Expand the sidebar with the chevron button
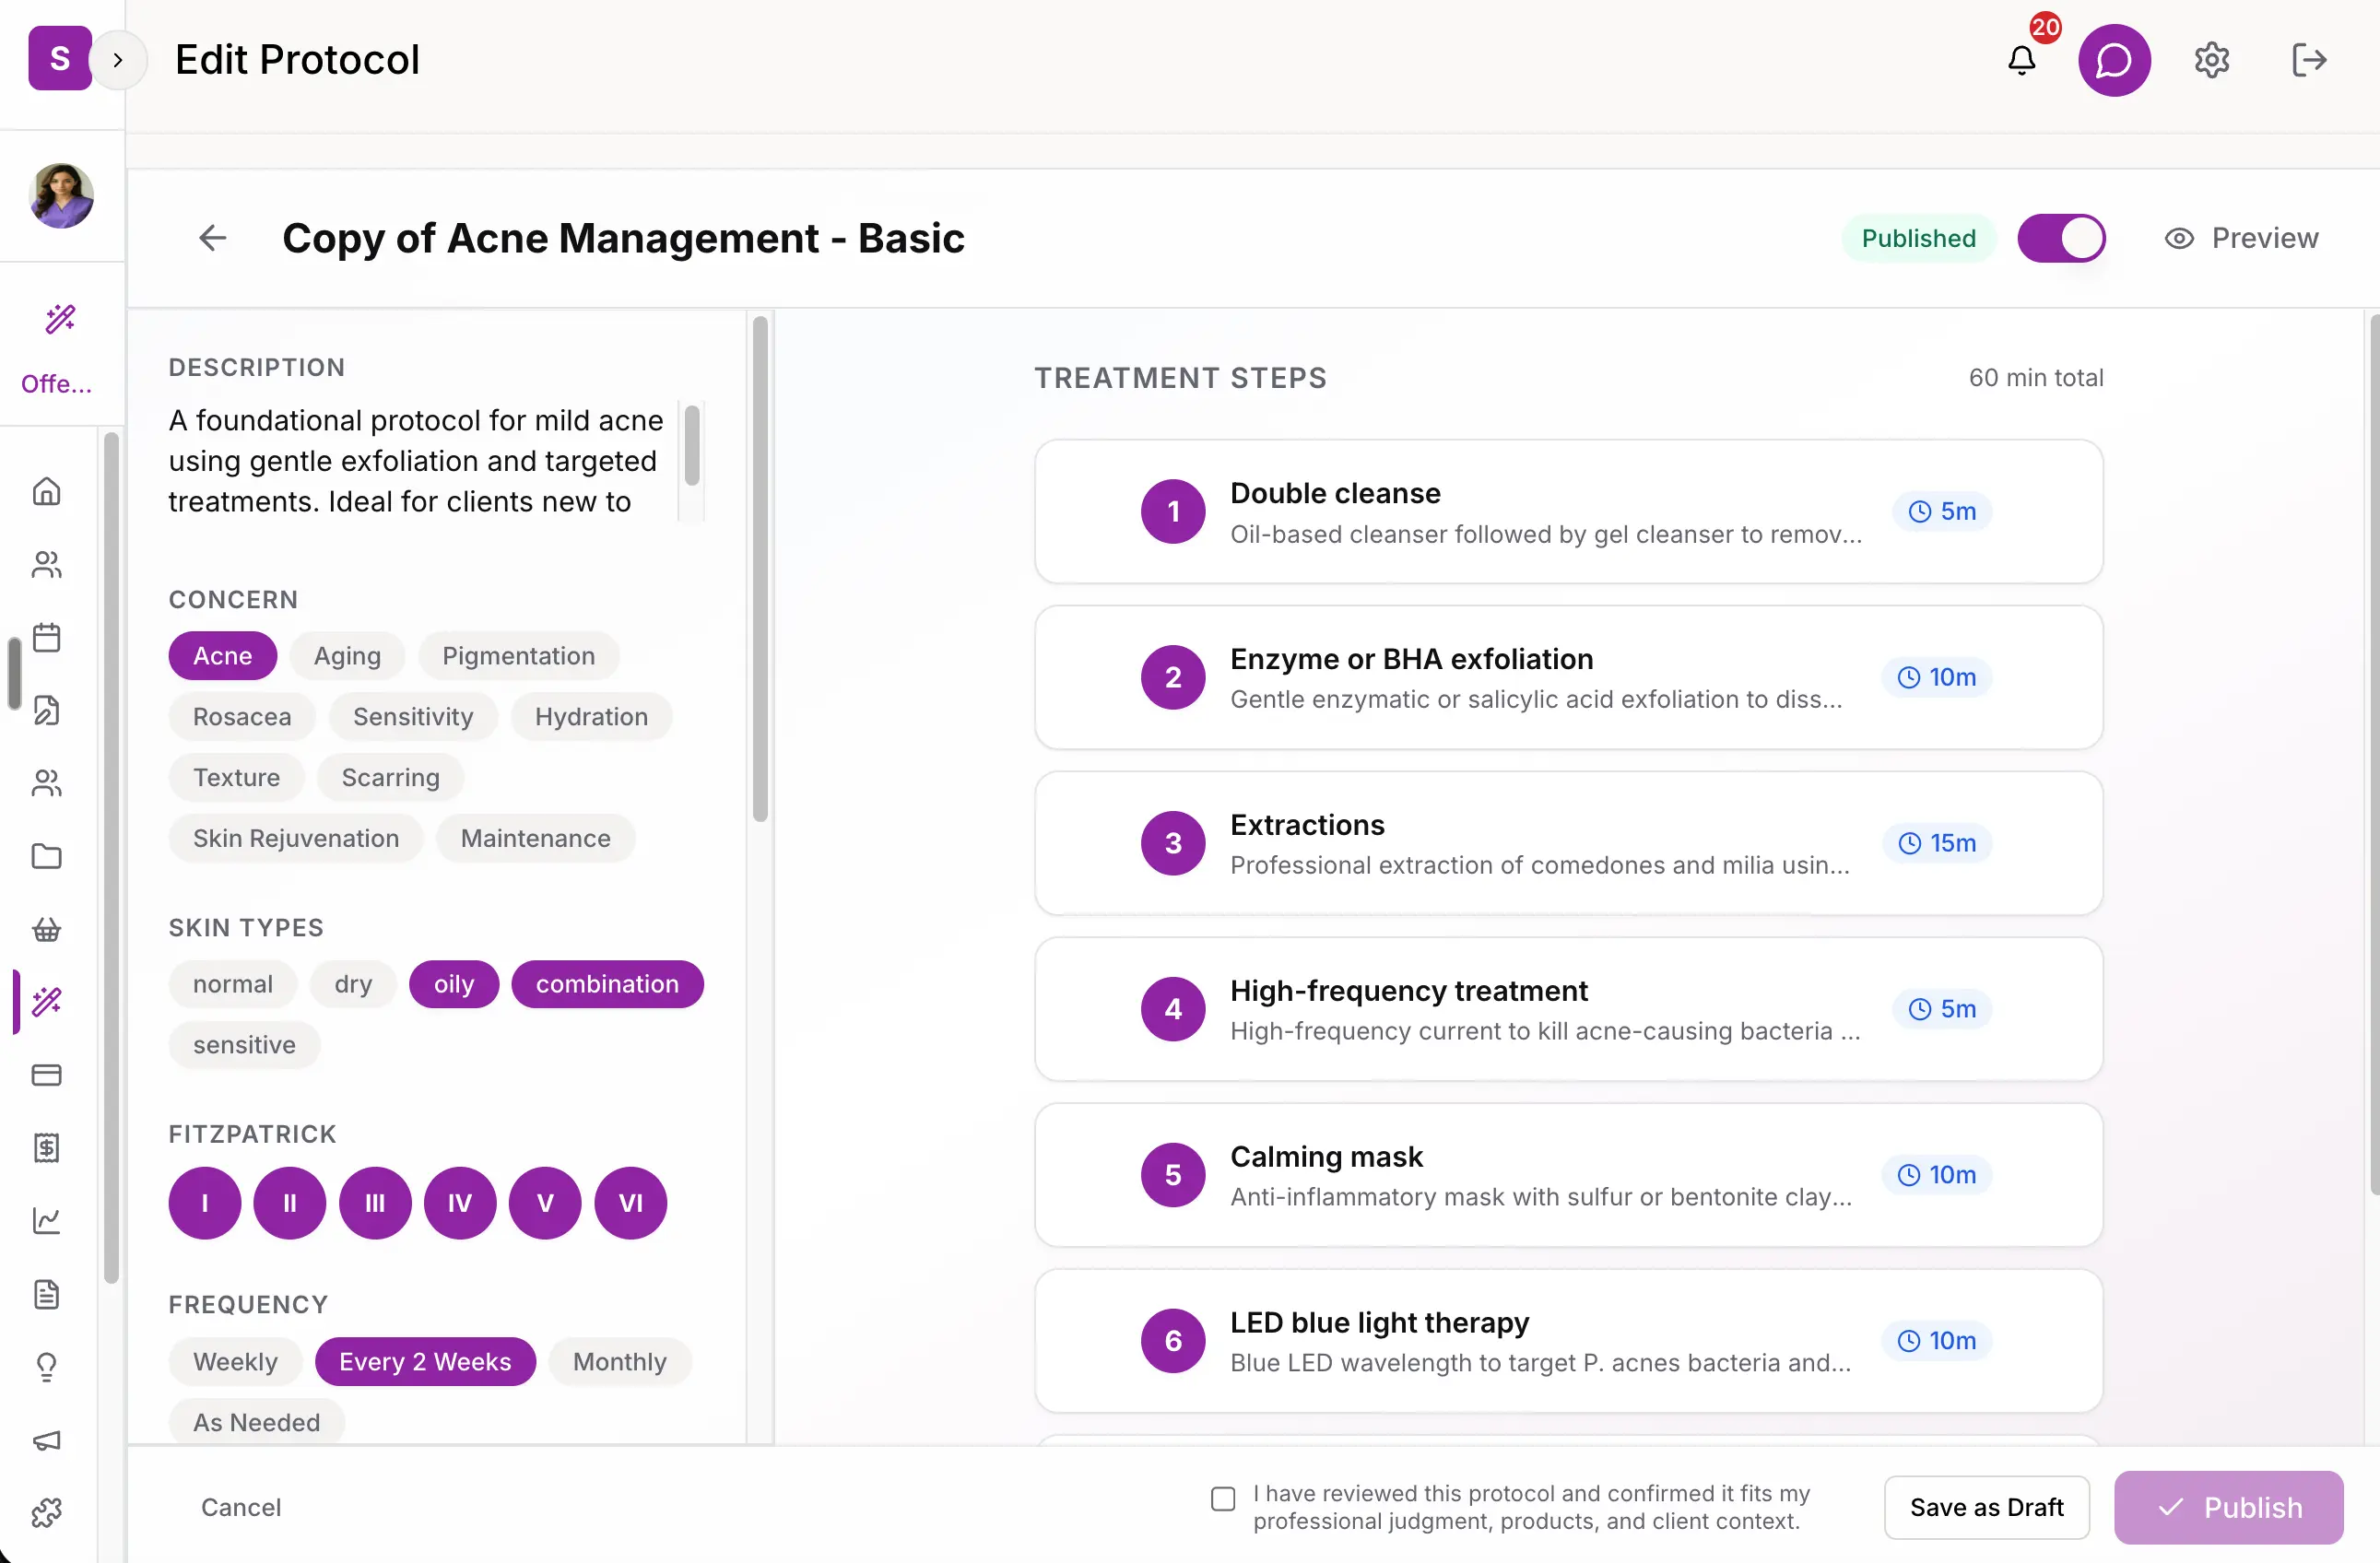This screenshot has width=2380, height=1563. point(118,60)
